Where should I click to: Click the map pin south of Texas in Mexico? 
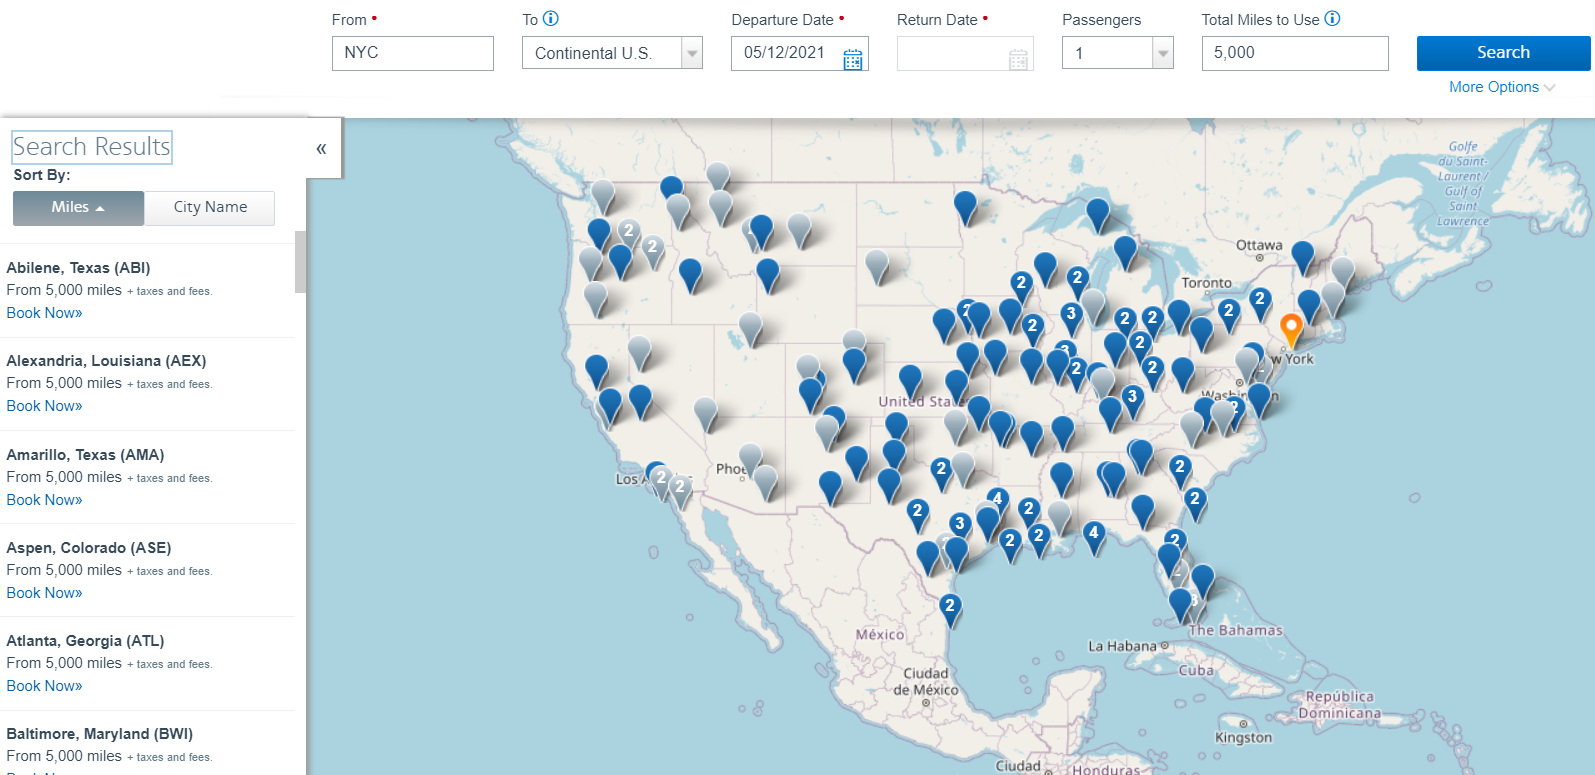point(950,608)
